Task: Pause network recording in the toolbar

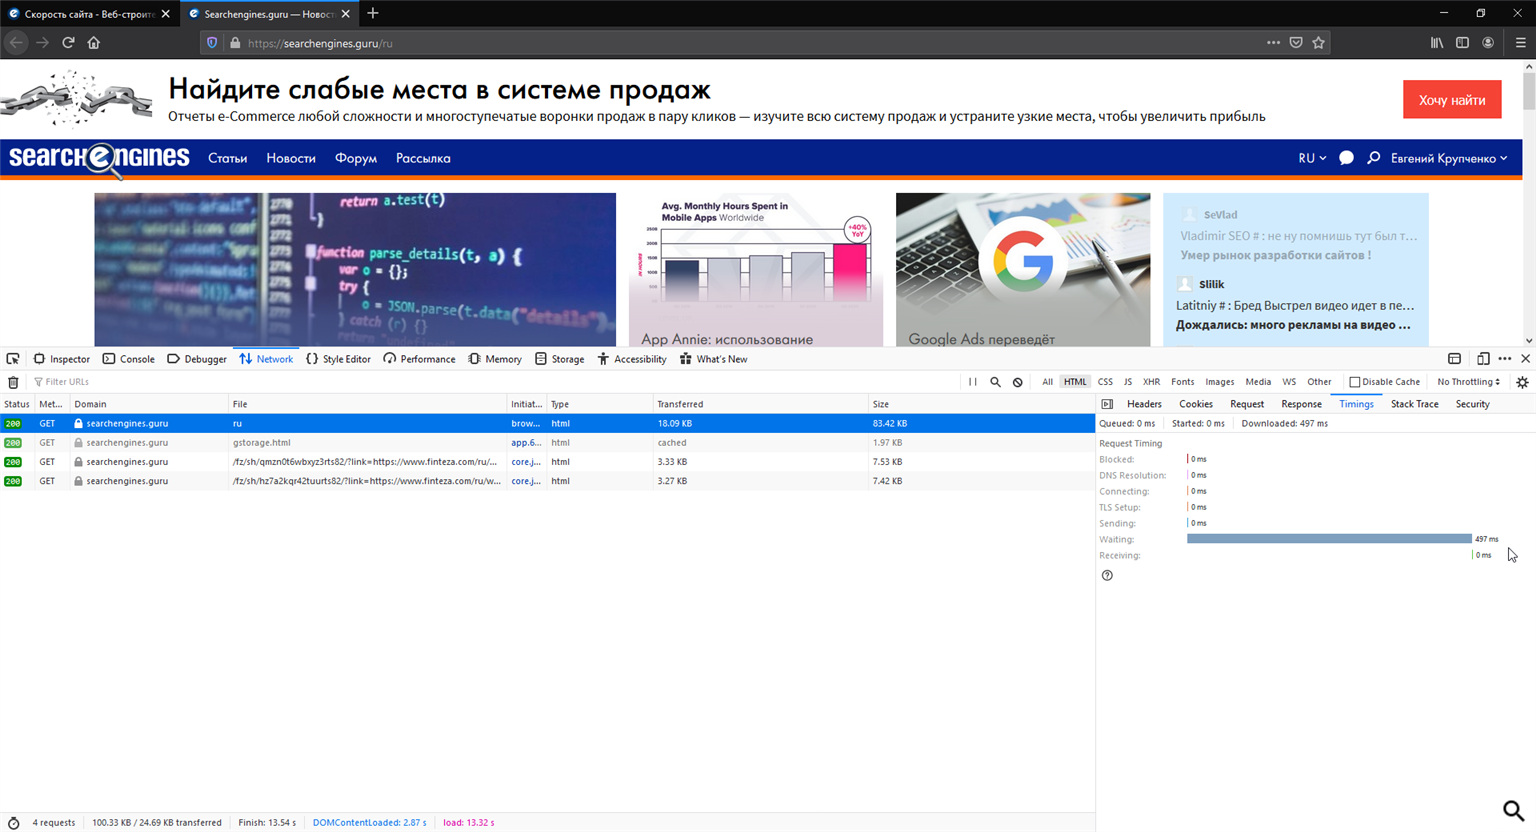Action: pos(973,382)
